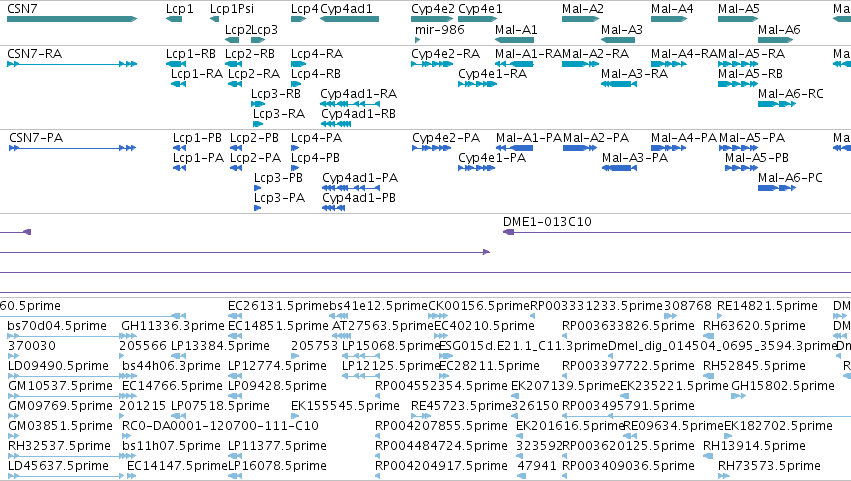Click EST EC26131.5prime
This screenshot has width=851, height=481.
tap(278, 306)
